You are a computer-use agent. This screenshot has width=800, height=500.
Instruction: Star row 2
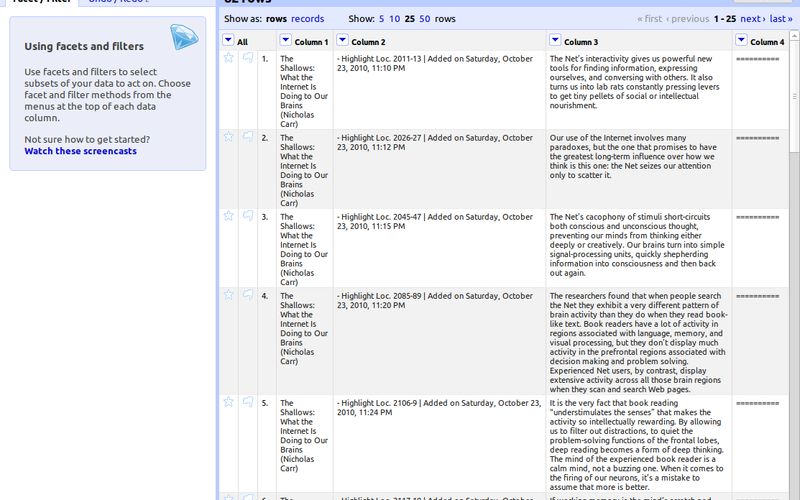(x=229, y=137)
